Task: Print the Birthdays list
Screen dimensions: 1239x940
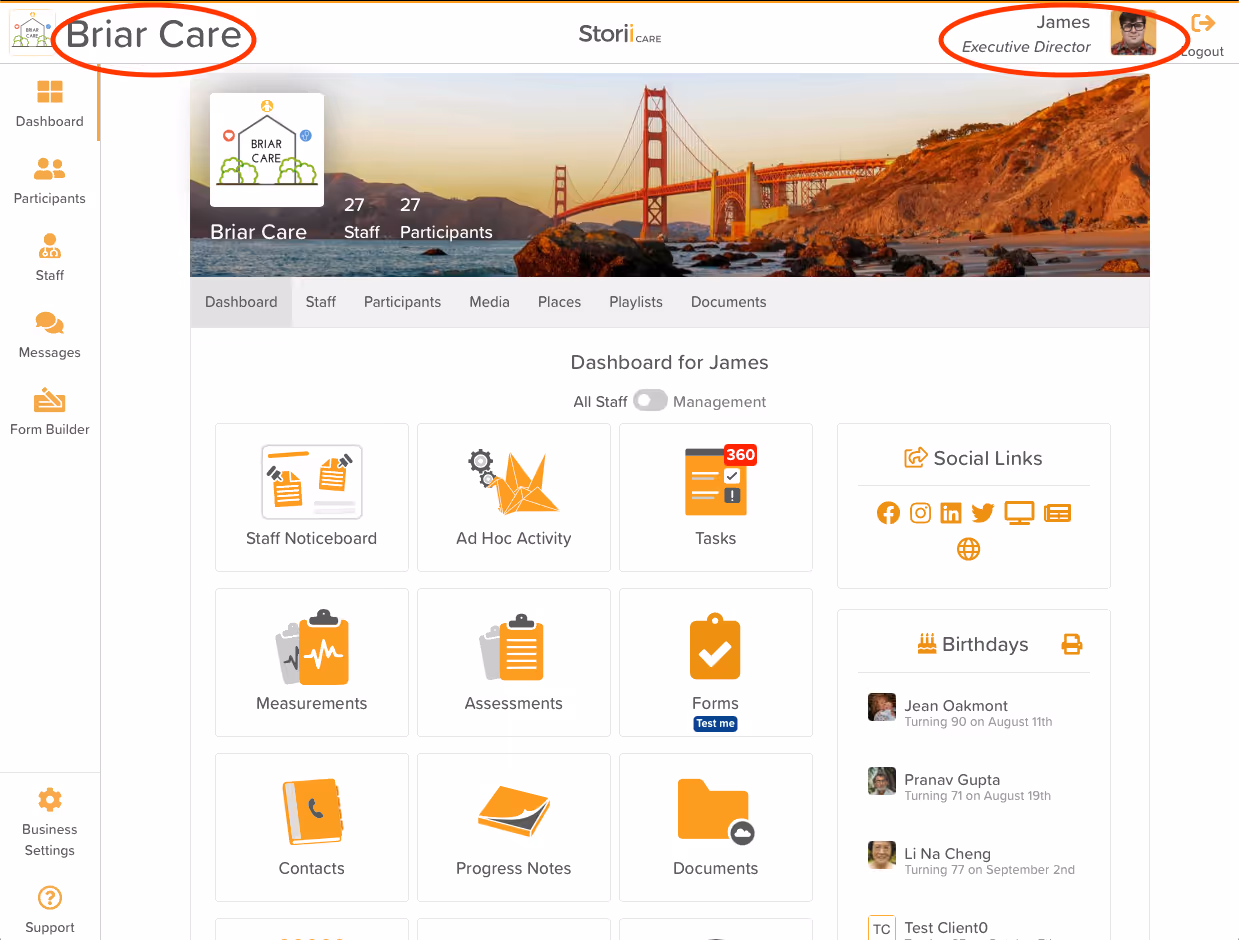Action: 1072,644
